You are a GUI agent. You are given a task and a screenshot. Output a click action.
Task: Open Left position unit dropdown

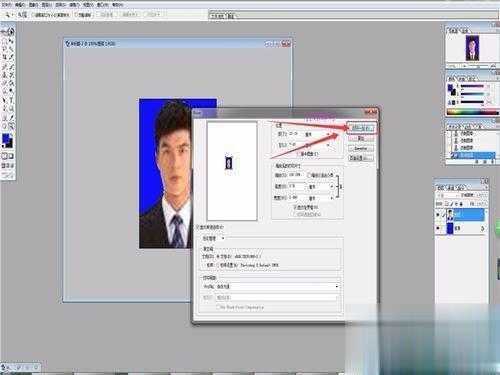point(318,145)
